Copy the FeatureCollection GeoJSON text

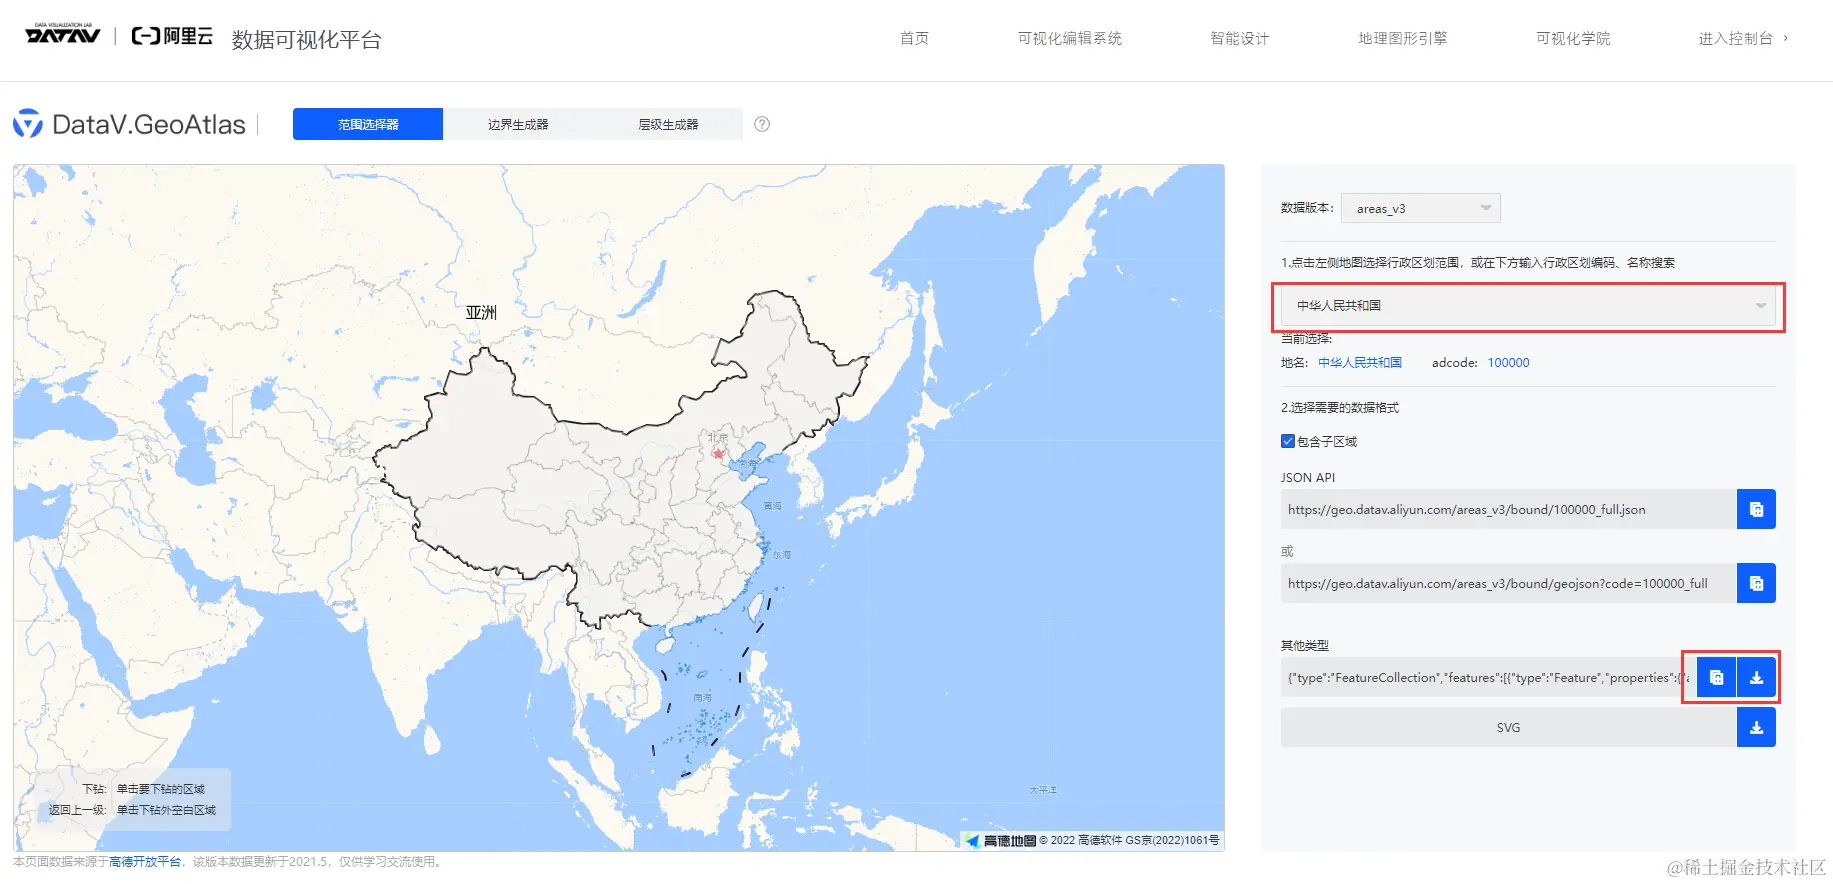coord(1716,677)
